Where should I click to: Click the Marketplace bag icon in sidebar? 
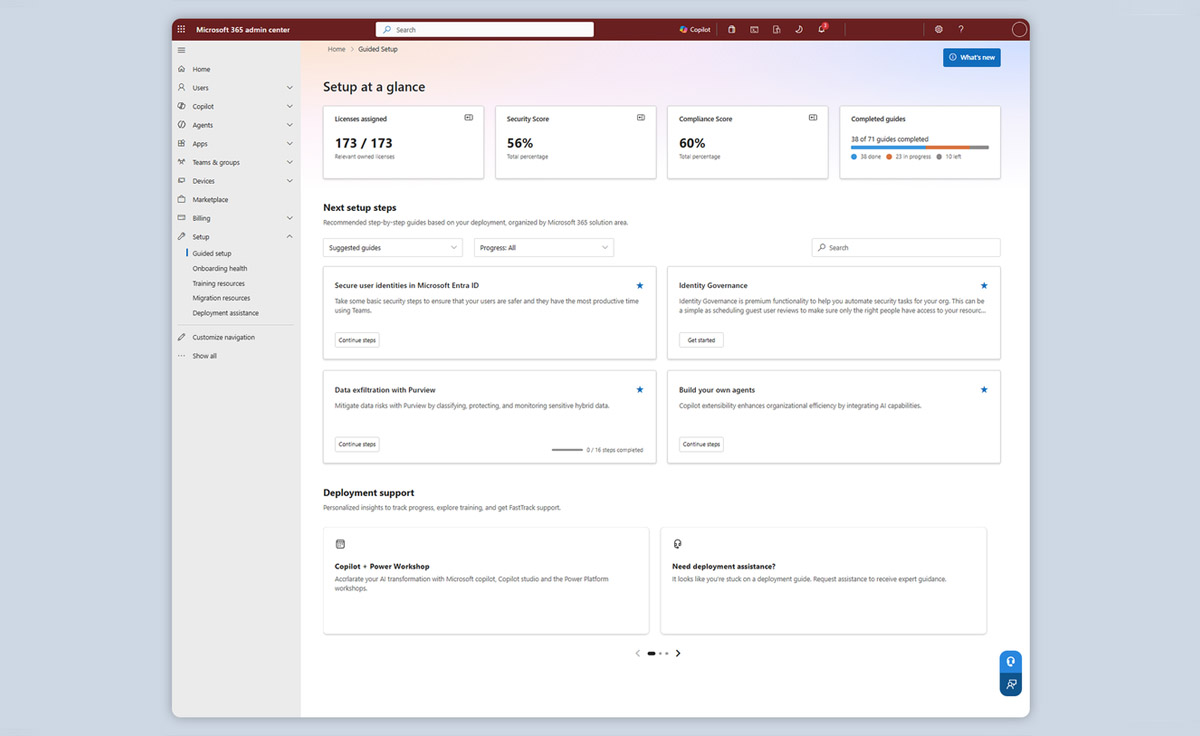(181, 199)
